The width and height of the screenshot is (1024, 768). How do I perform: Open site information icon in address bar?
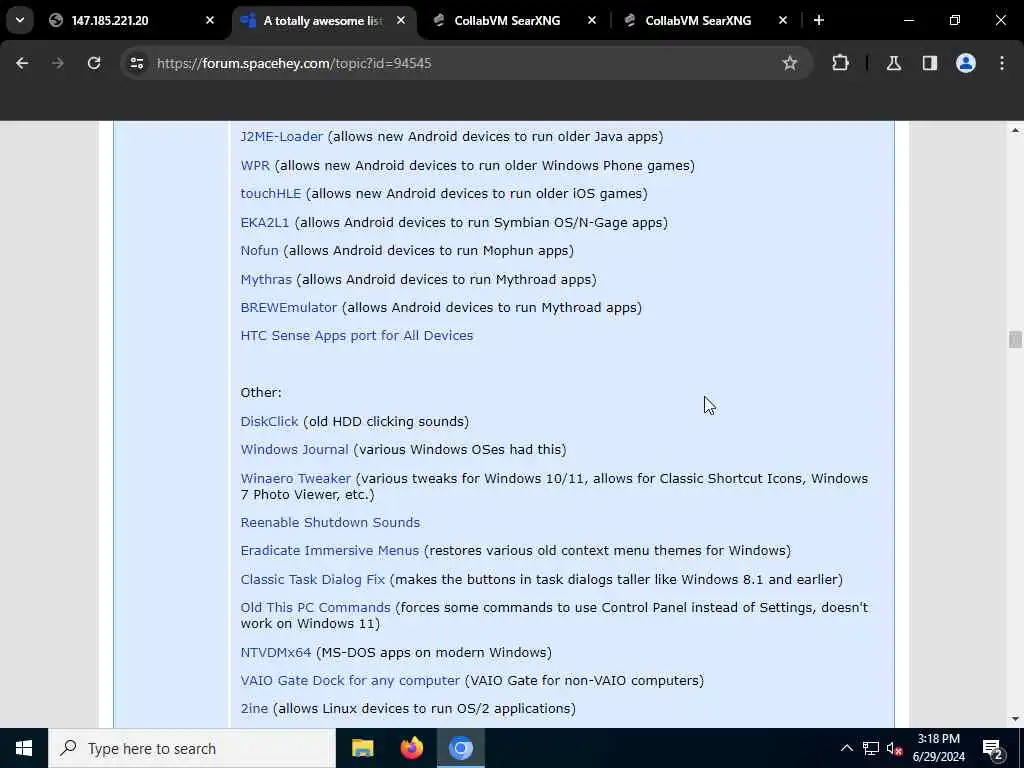[136, 63]
